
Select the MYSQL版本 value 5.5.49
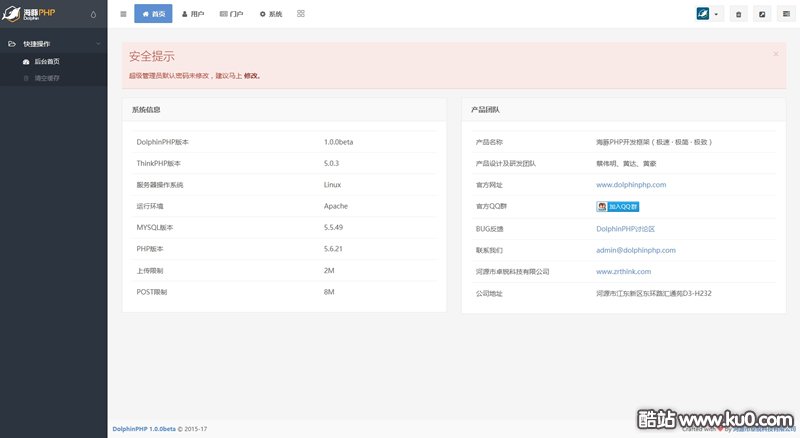333,227
